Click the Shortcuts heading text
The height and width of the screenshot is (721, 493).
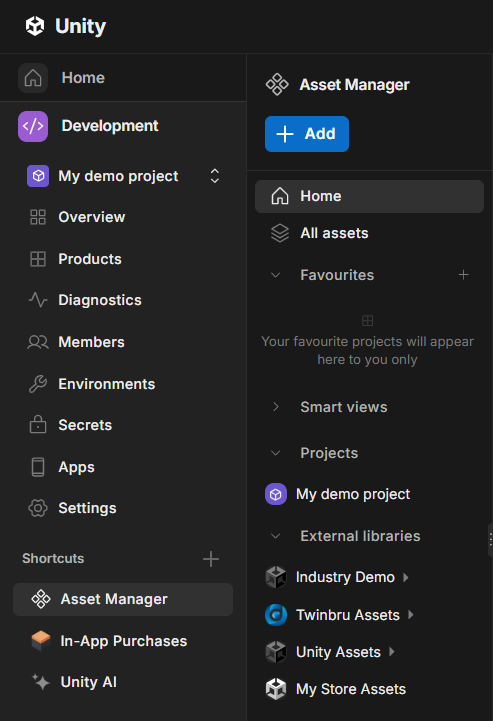click(x=53, y=558)
